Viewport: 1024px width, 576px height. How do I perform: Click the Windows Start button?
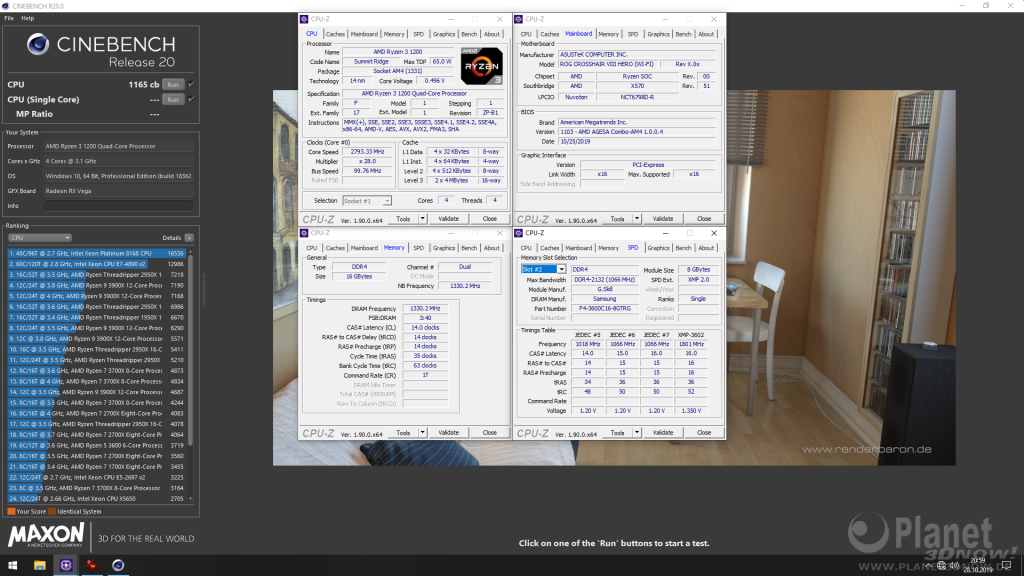click(x=10, y=565)
